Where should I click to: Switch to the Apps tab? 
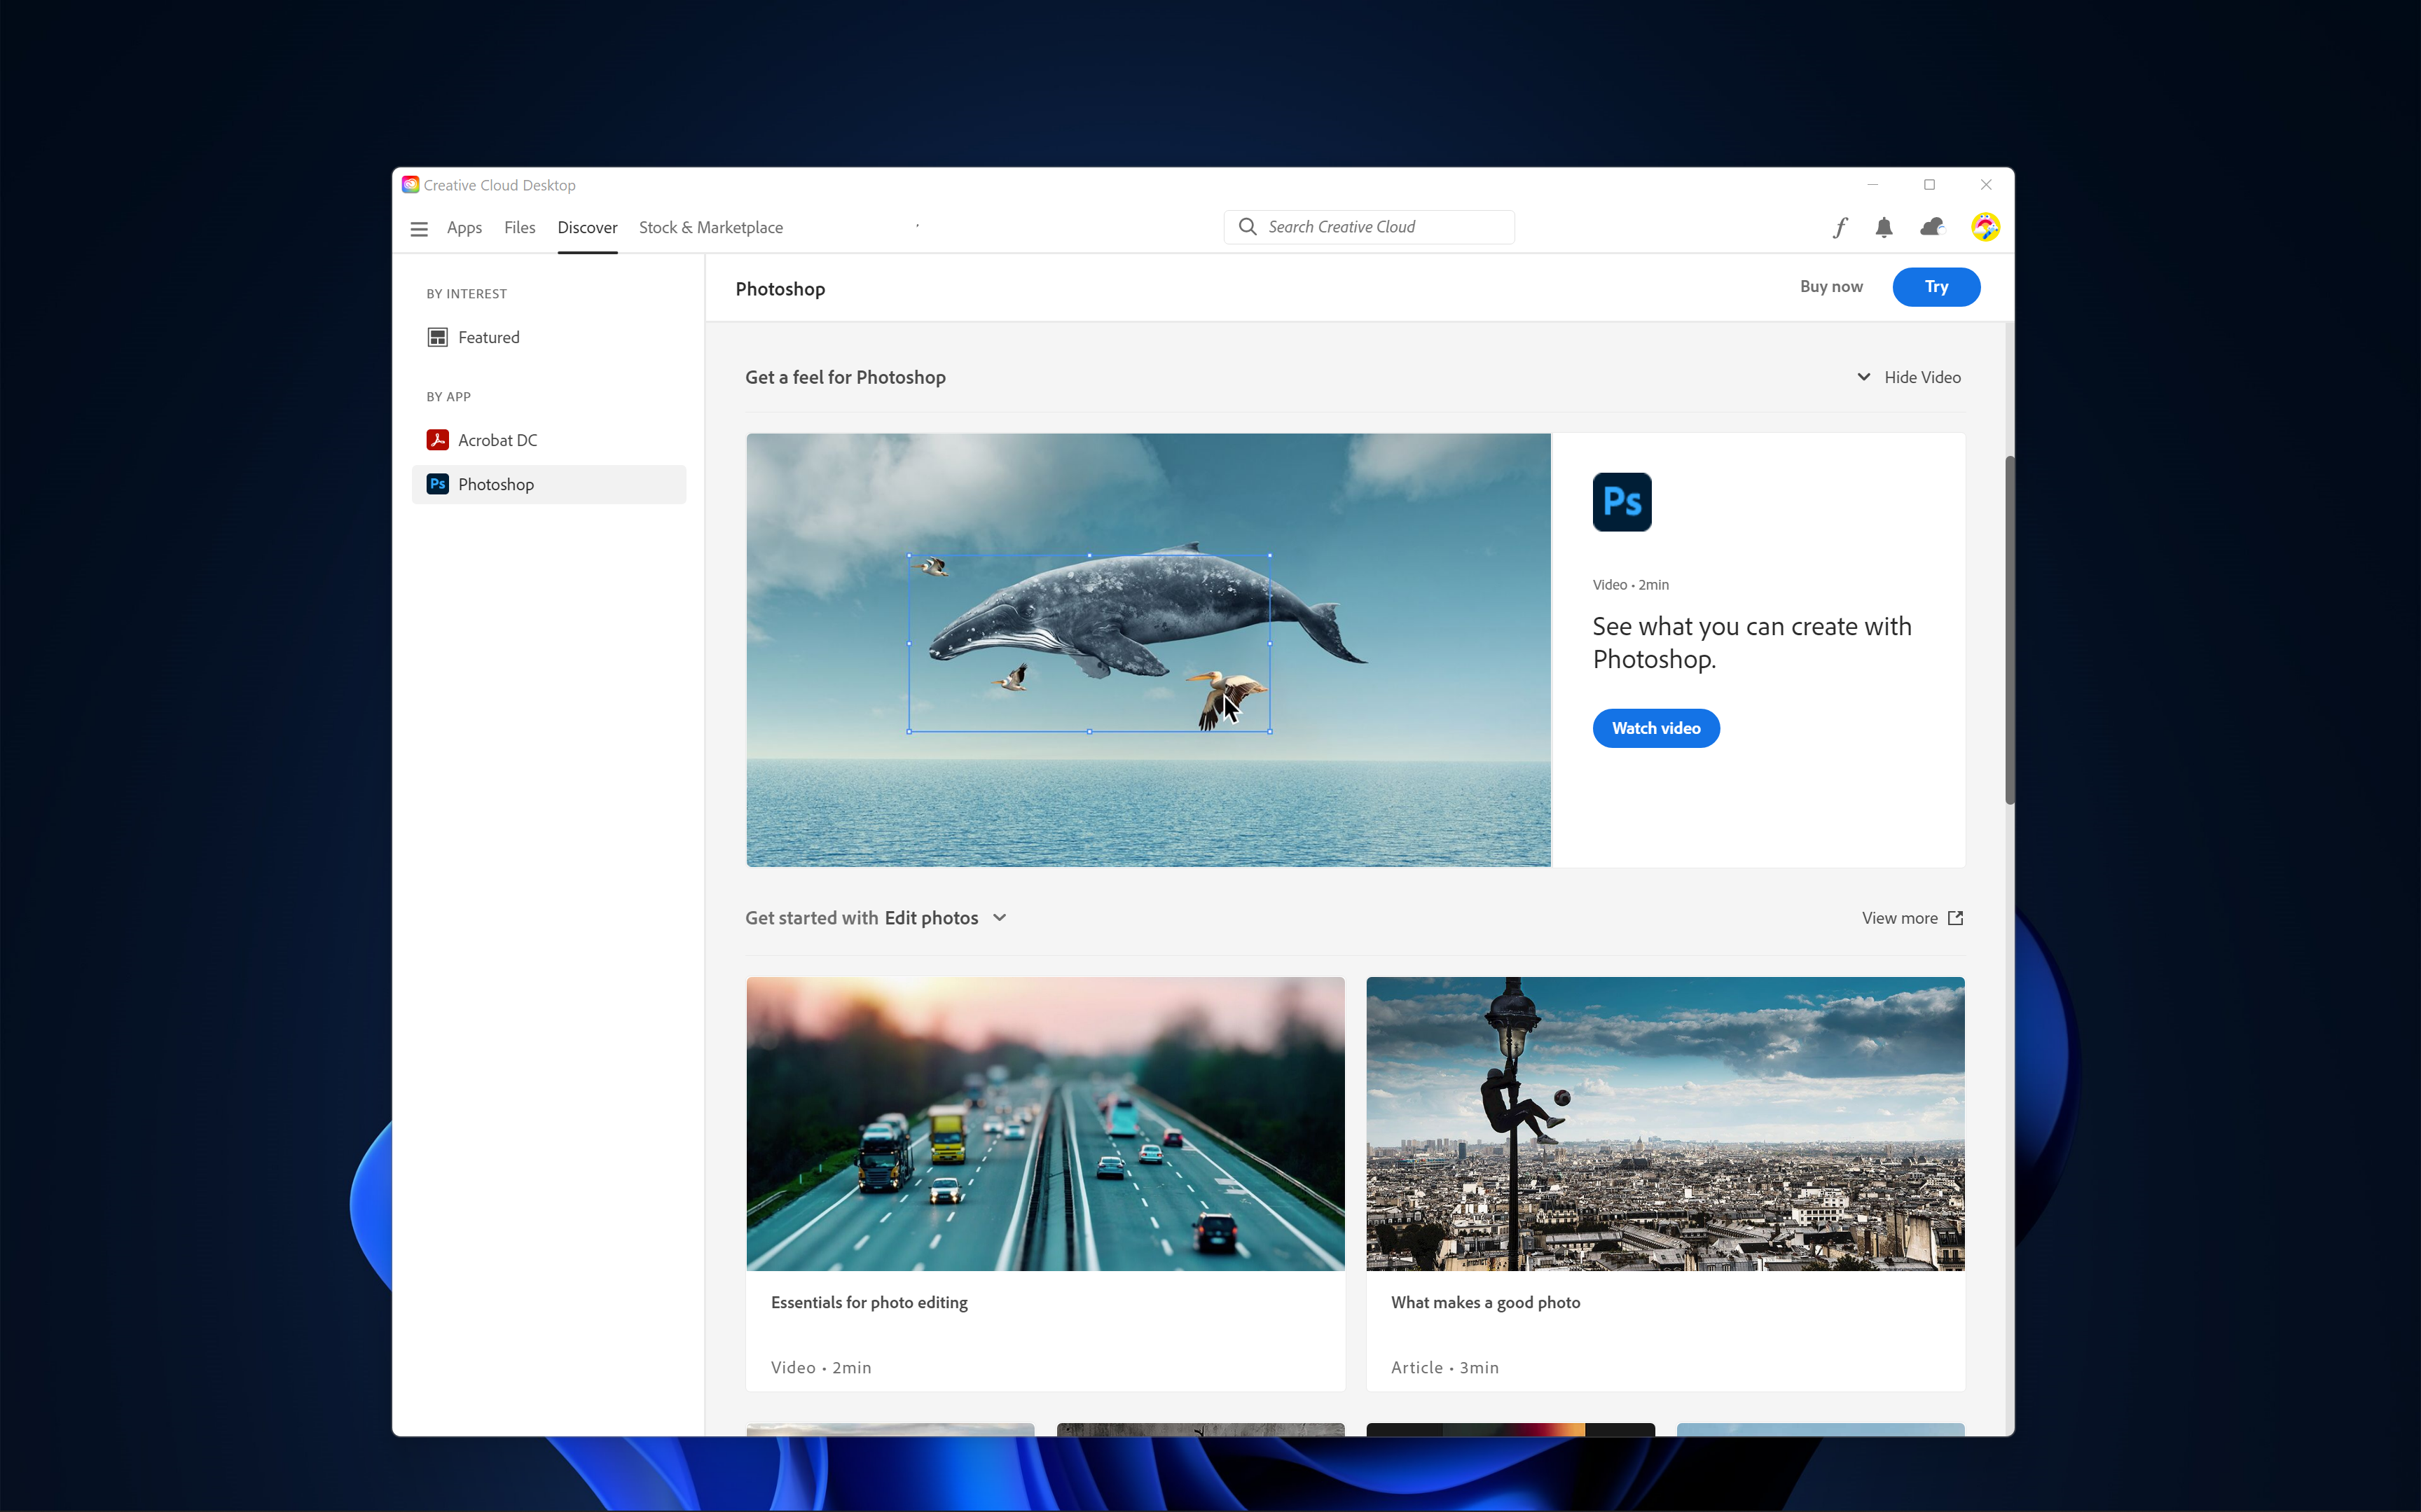pyautogui.click(x=464, y=228)
